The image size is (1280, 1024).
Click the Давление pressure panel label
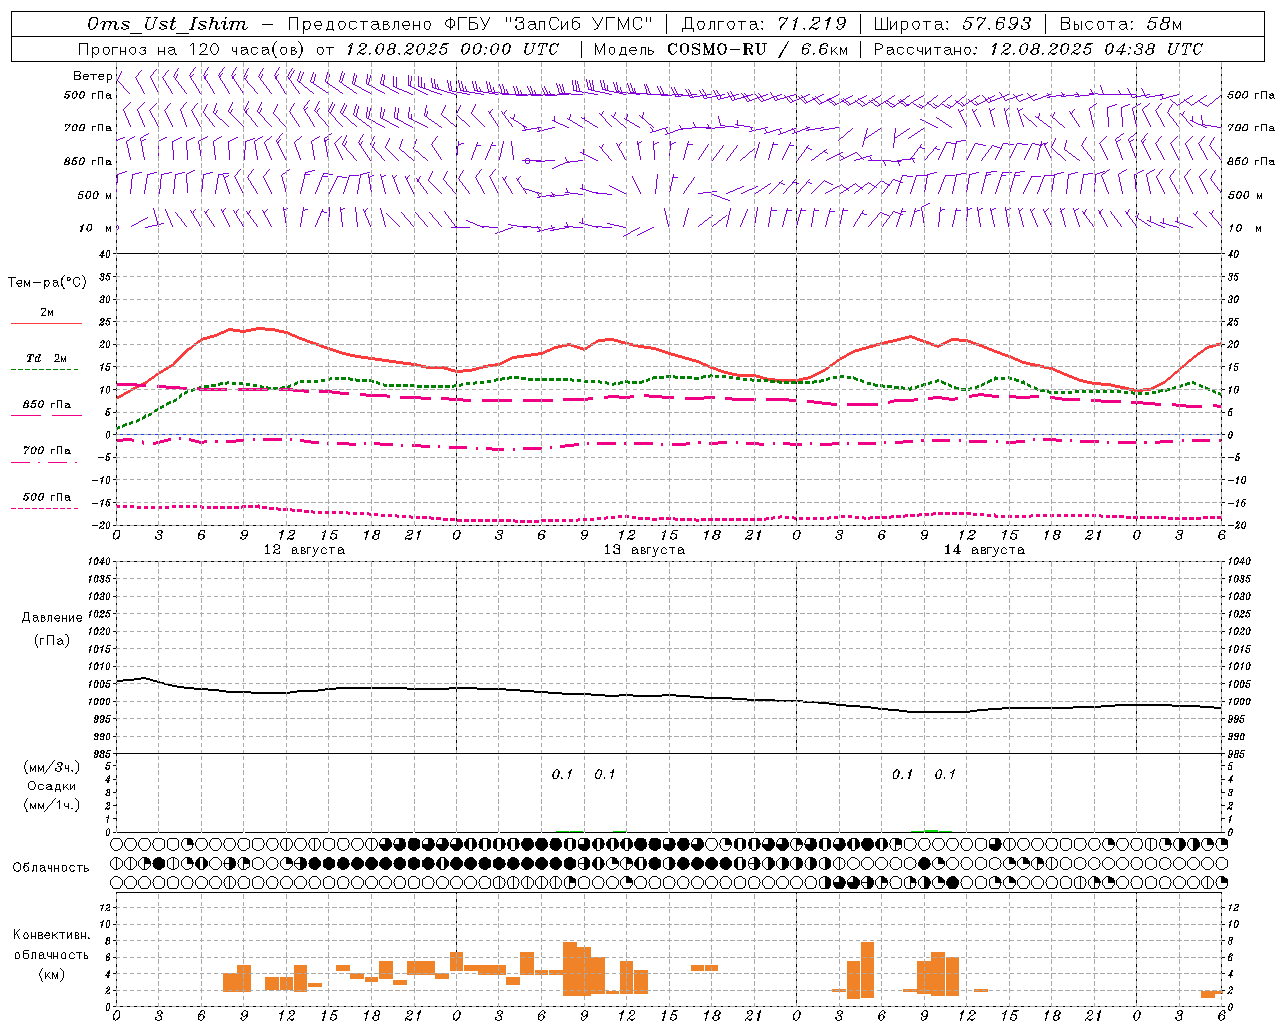pos(52,618)
